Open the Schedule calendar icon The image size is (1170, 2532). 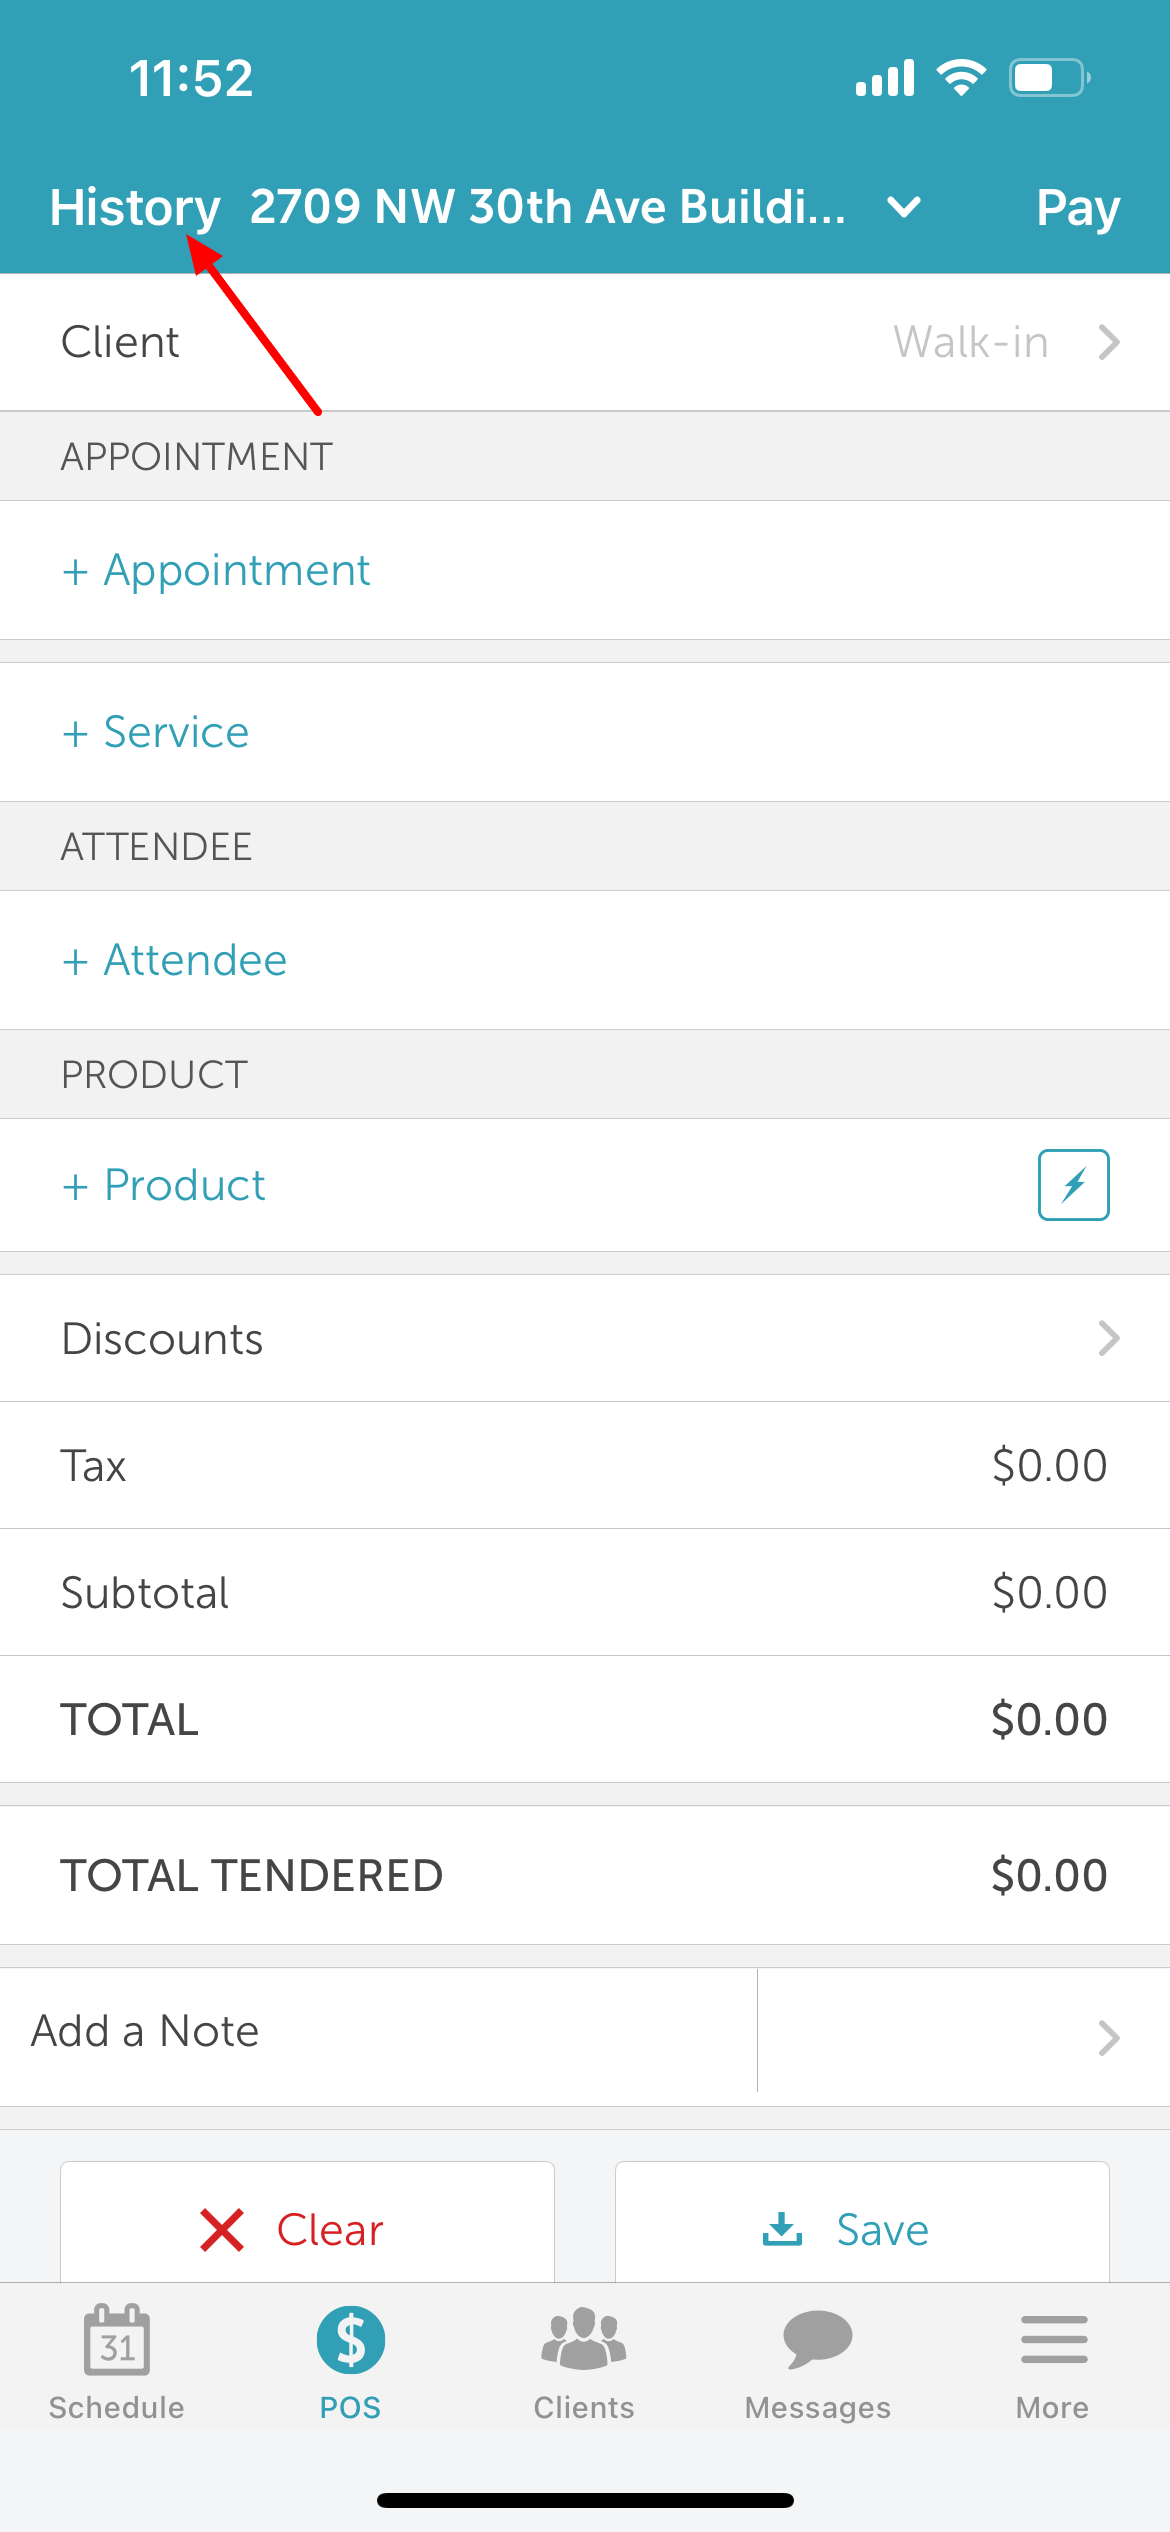click(x=117, y=2340)
